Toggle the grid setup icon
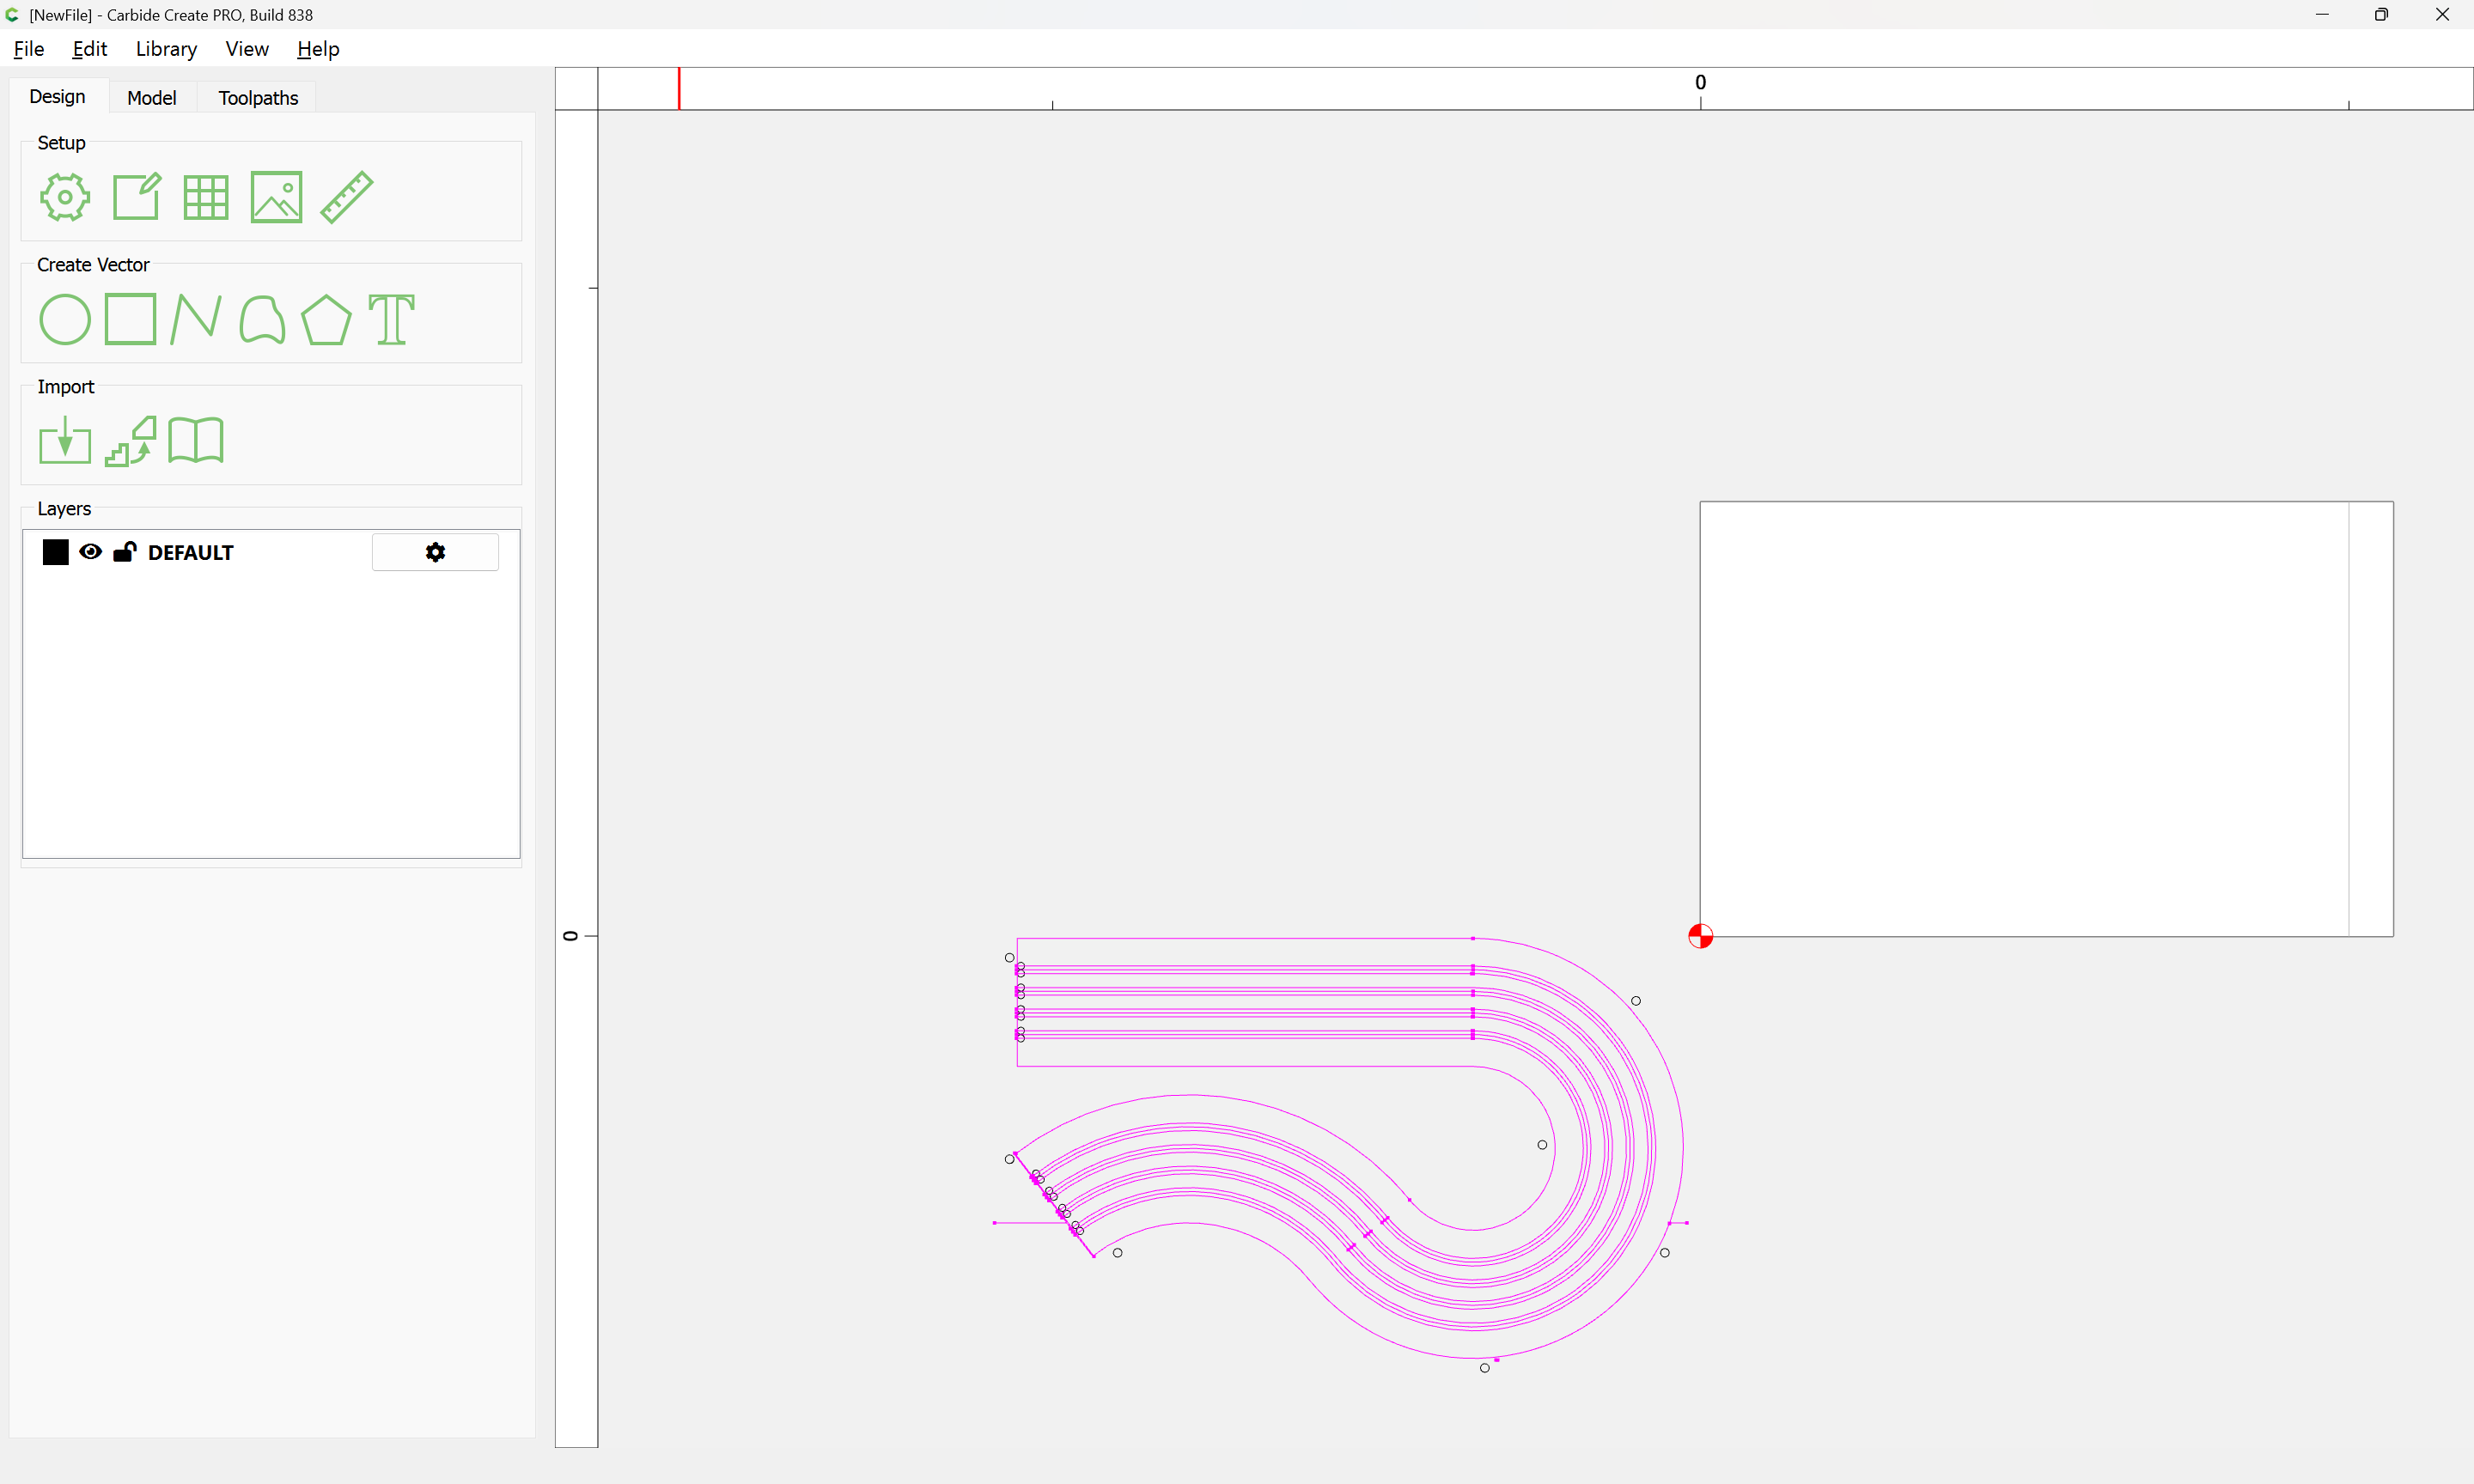The width and height of the screenshot is (2474, 1484). click(x=206, y=197)
